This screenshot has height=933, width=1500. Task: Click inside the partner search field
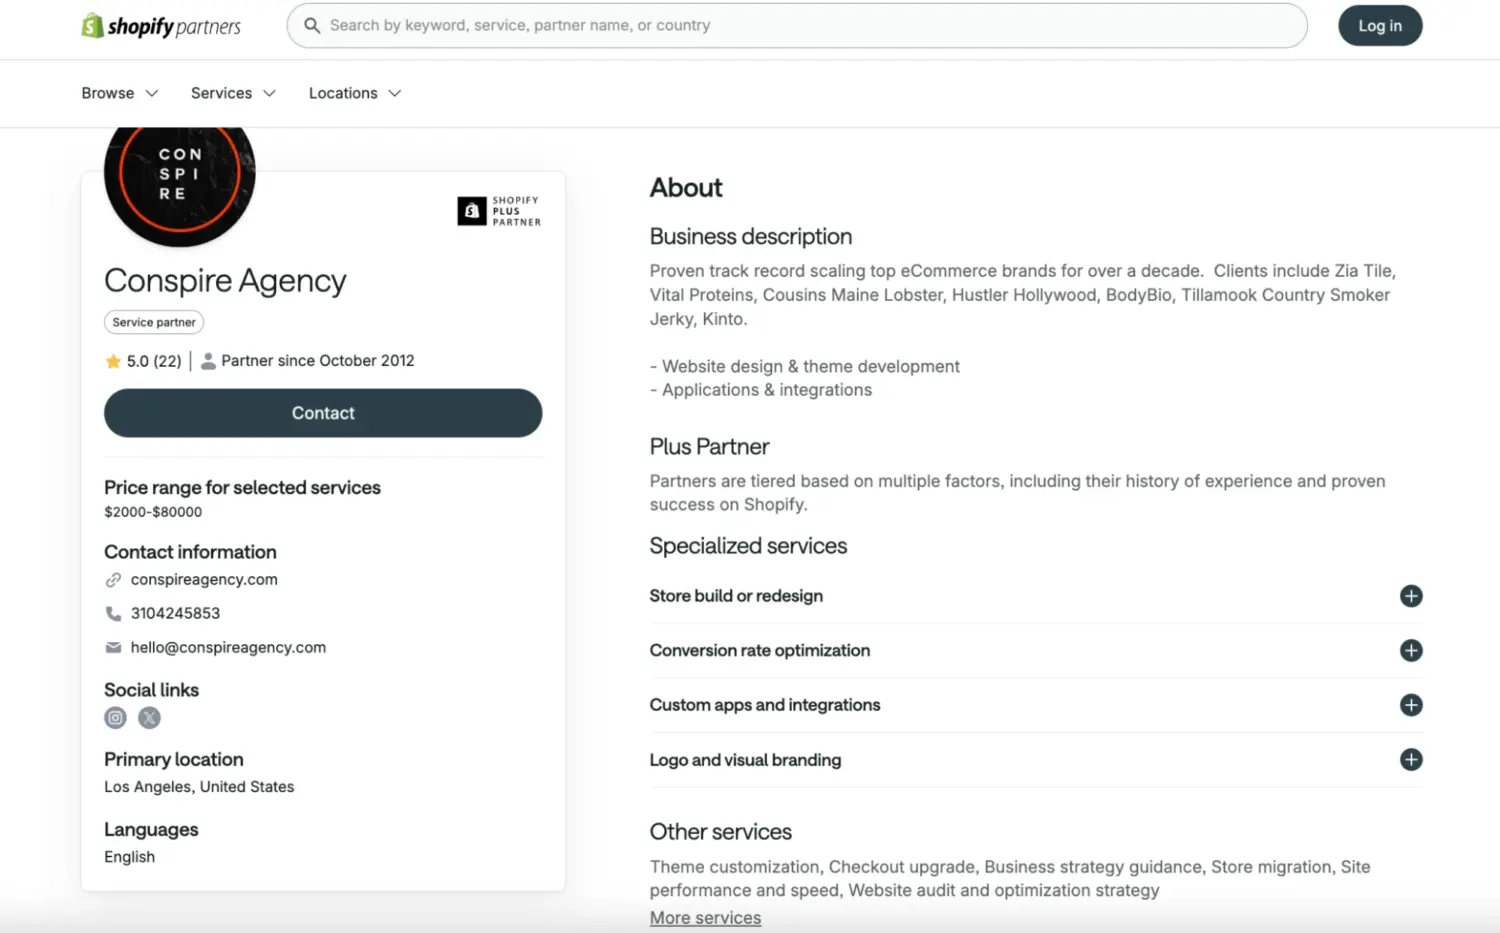[x=700, y=25]
